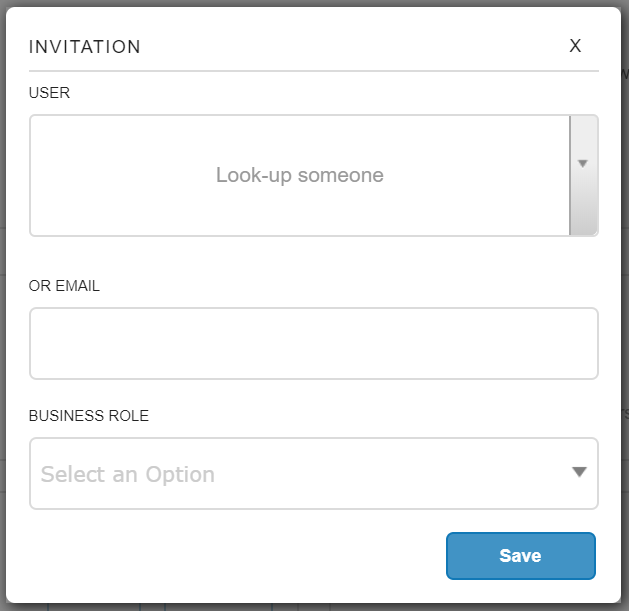The width and height of the screenshot is (629, 611).
Task: Click the divider line under the Invitation header
Action: (x=313, y=71)
